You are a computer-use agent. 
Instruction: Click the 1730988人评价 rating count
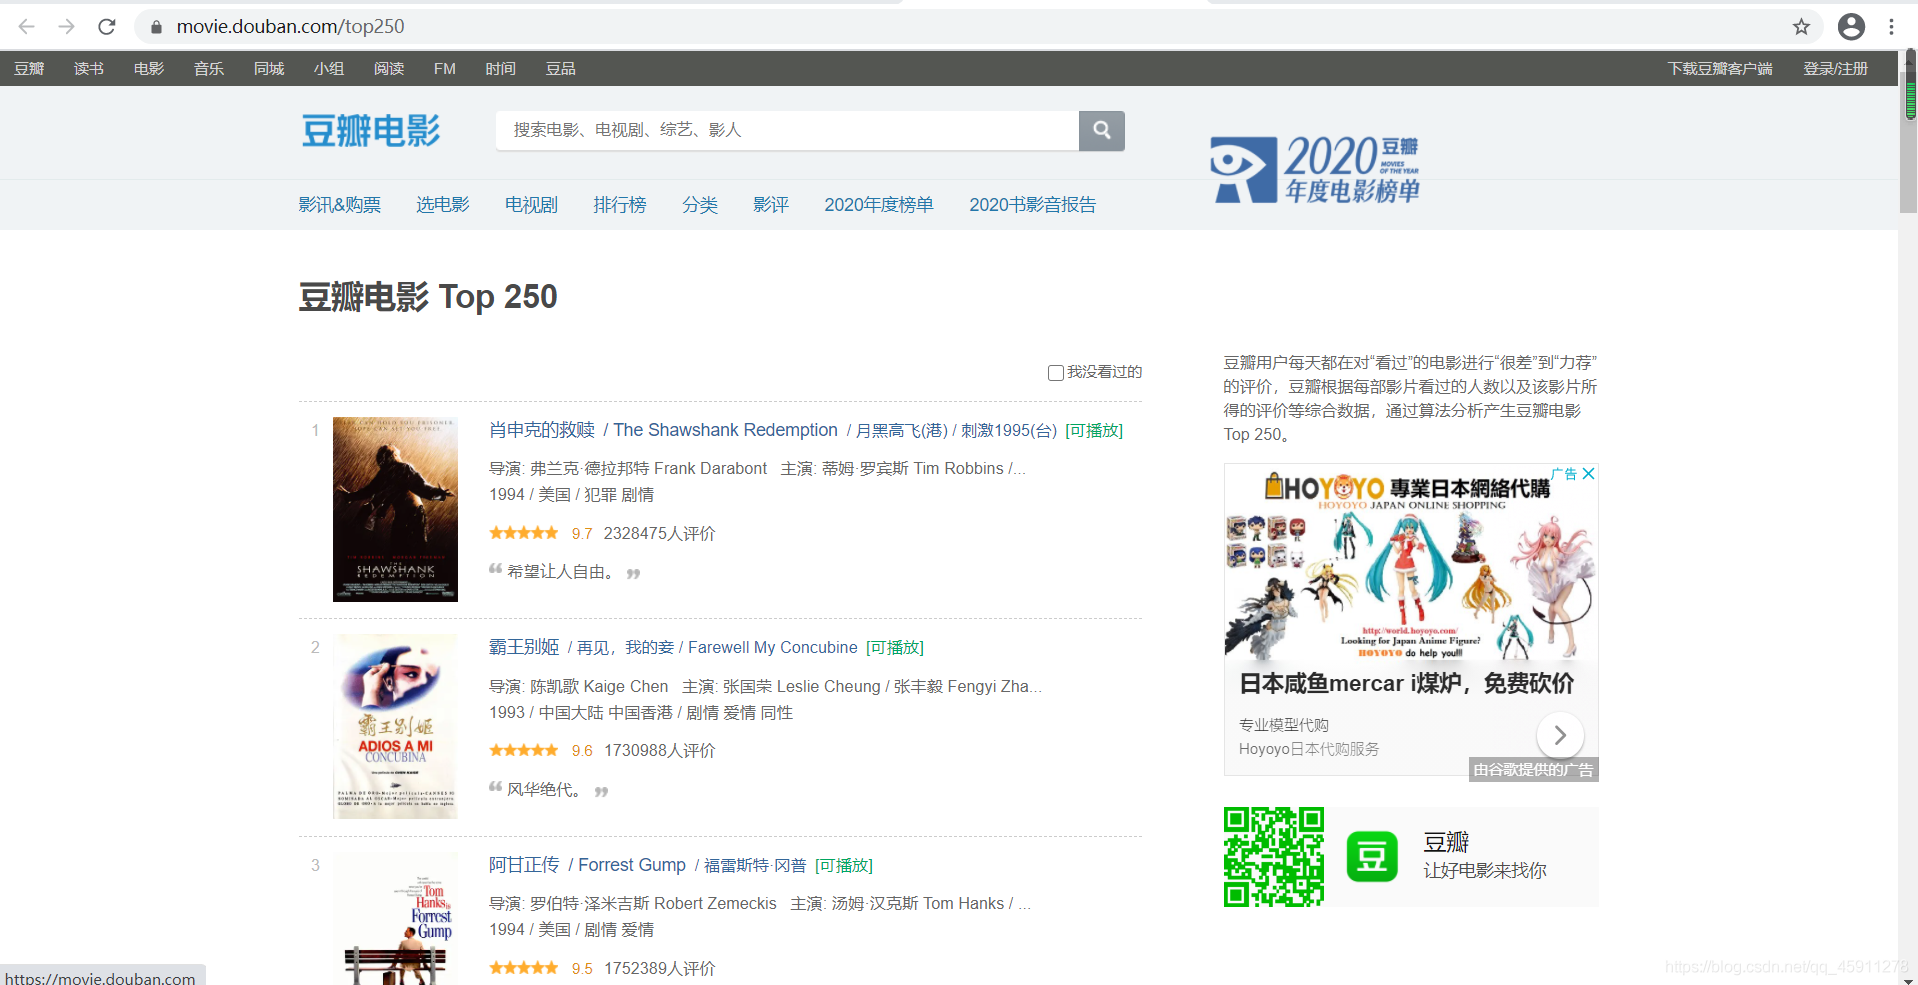pos(659,751)
